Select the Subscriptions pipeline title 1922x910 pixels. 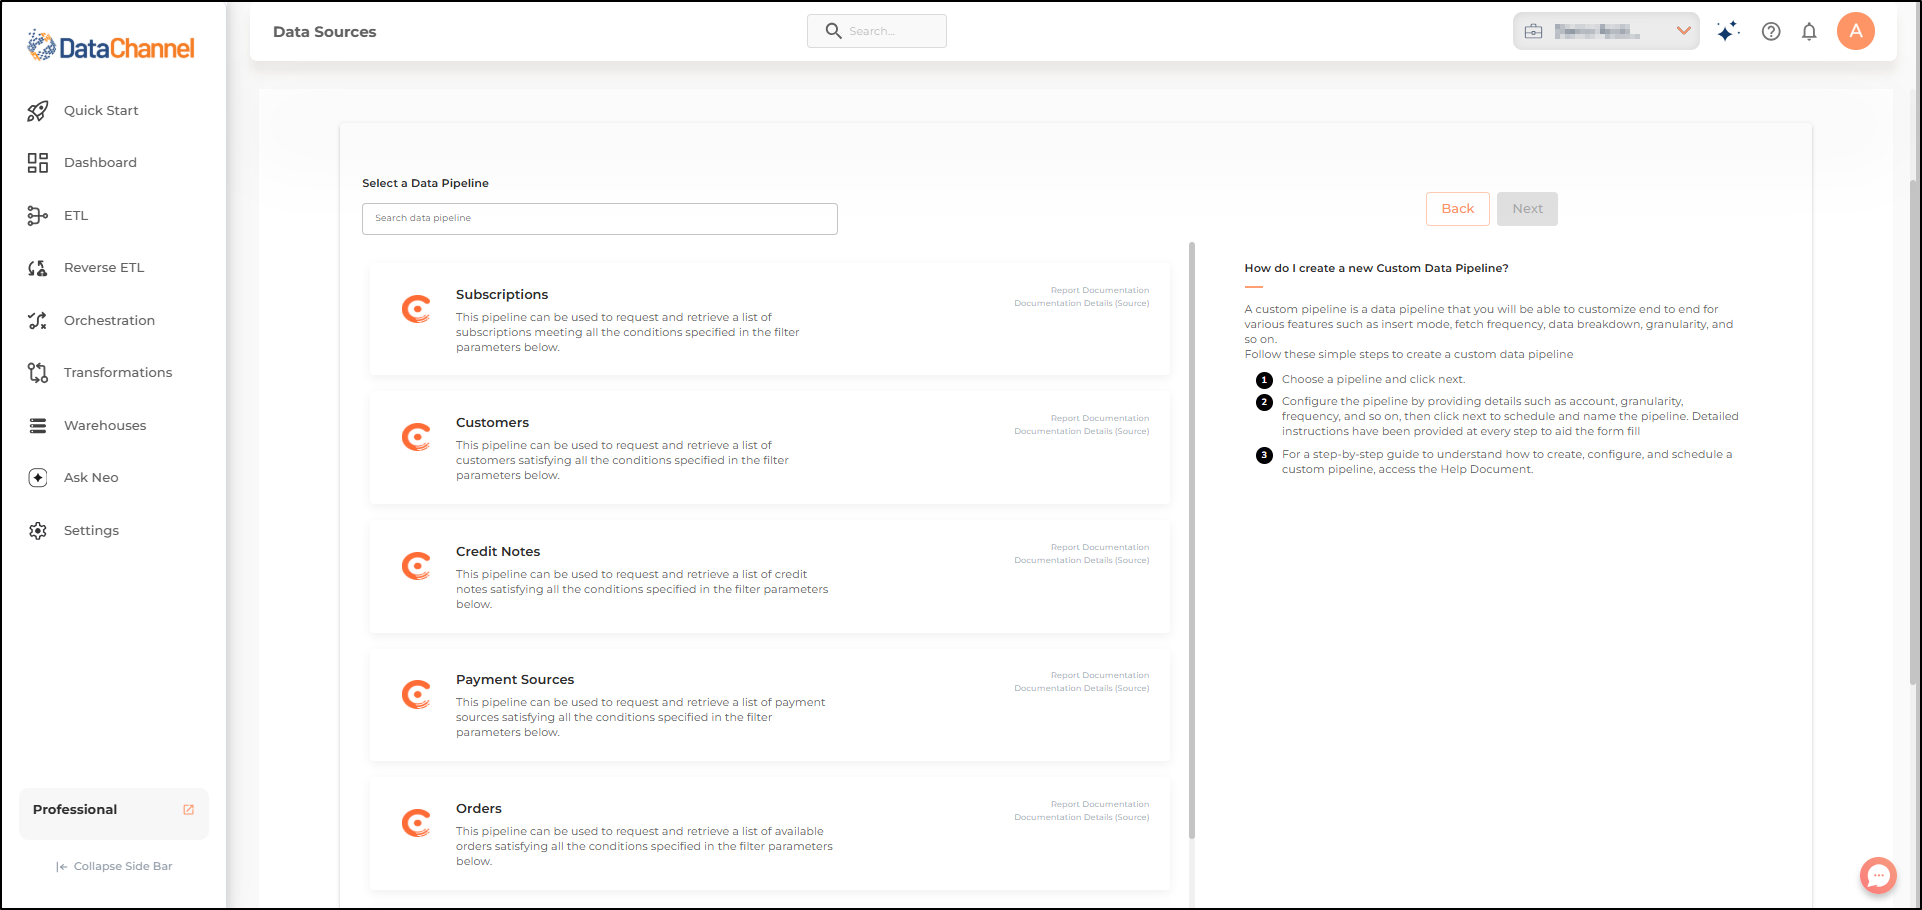coord(502,295)
